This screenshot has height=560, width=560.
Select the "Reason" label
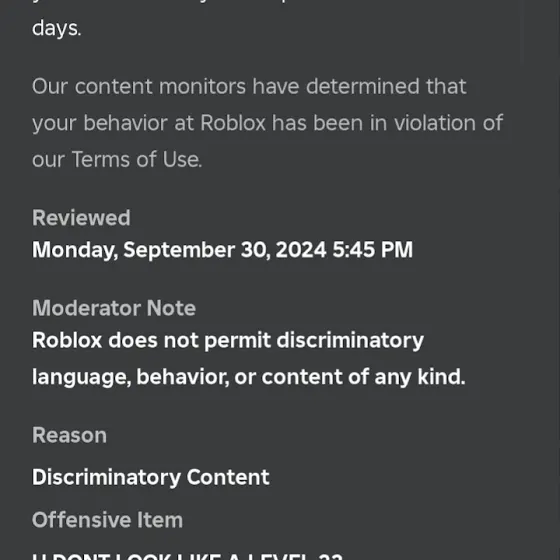coord(69,435)
